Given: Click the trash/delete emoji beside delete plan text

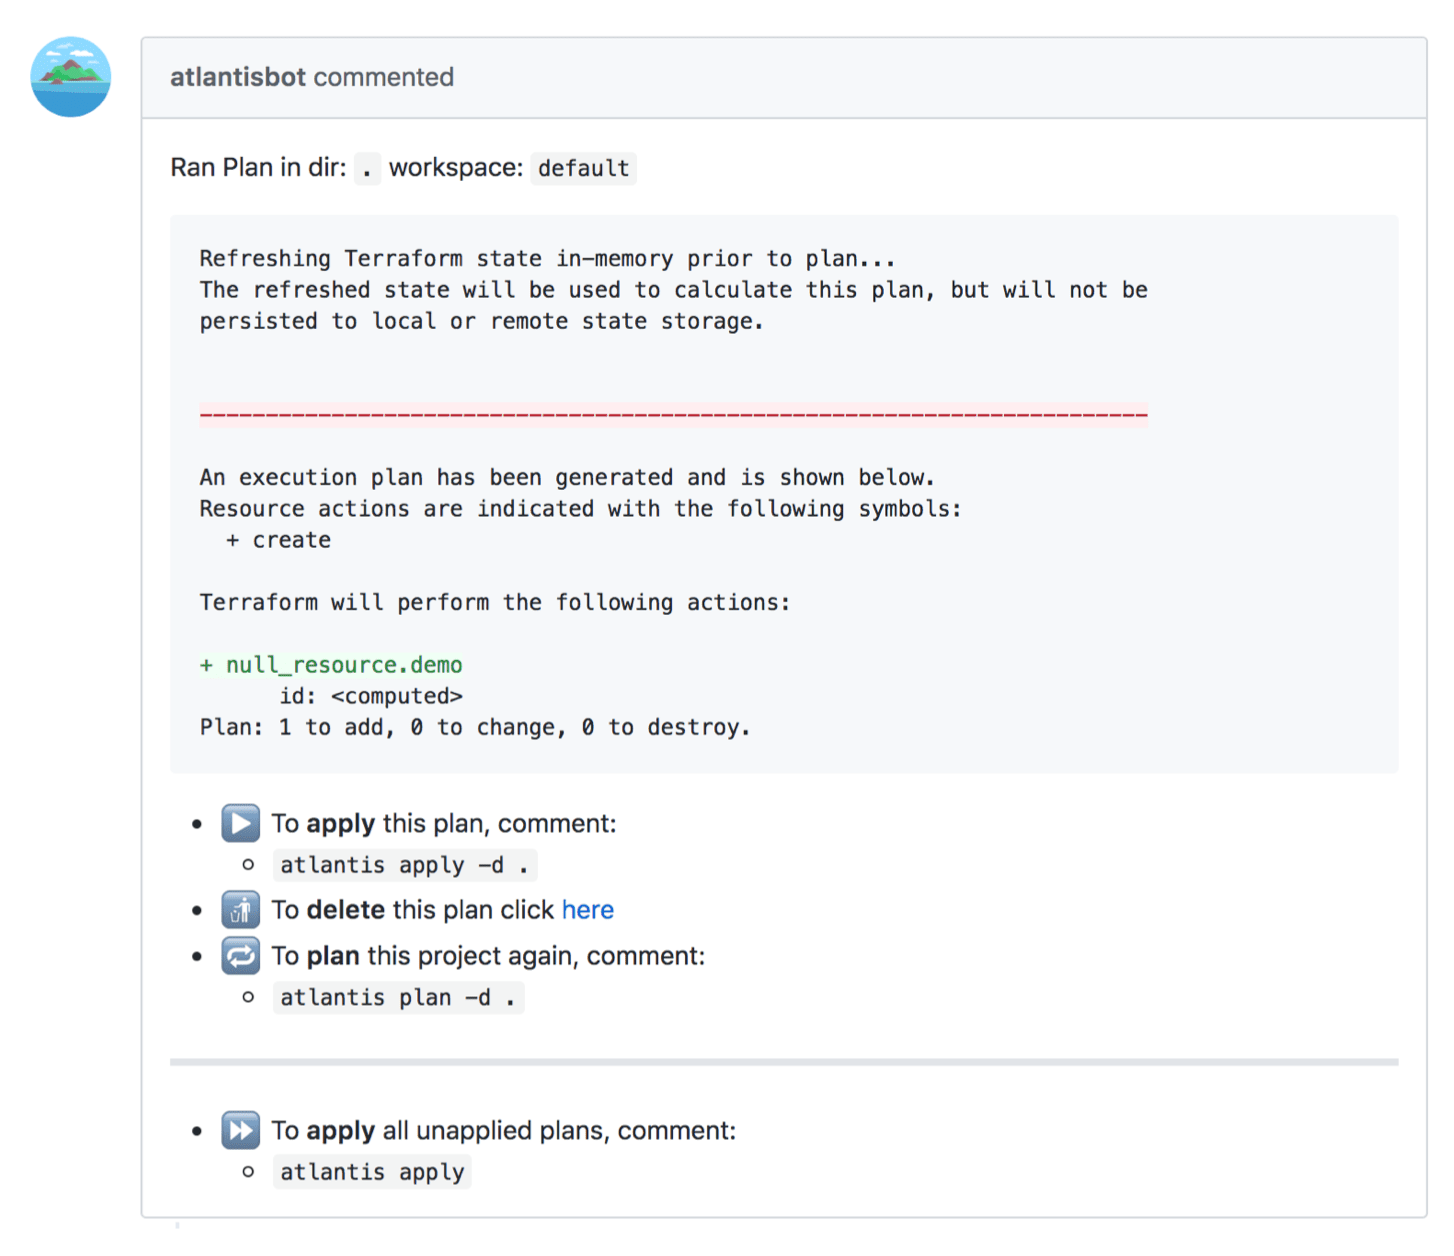Looking at the screenshot, I should pyautogui.click(x=240, y=909).
